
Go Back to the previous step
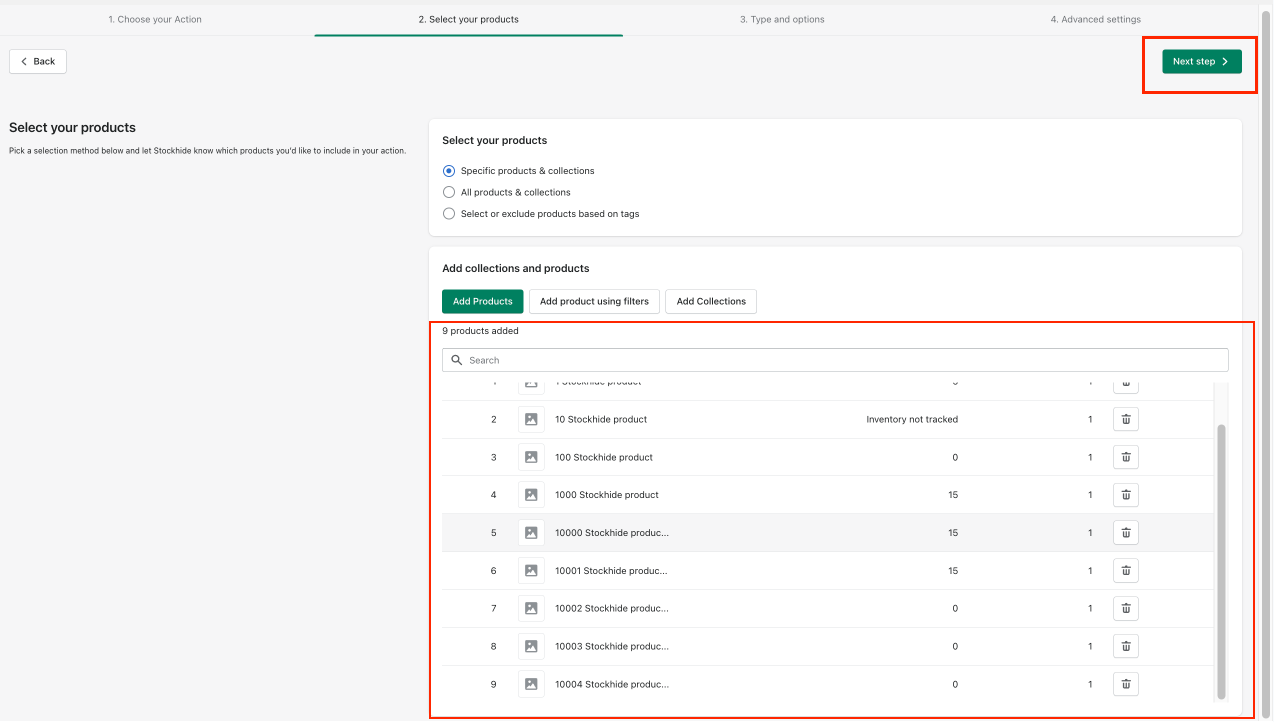click(x=38, y=62)
